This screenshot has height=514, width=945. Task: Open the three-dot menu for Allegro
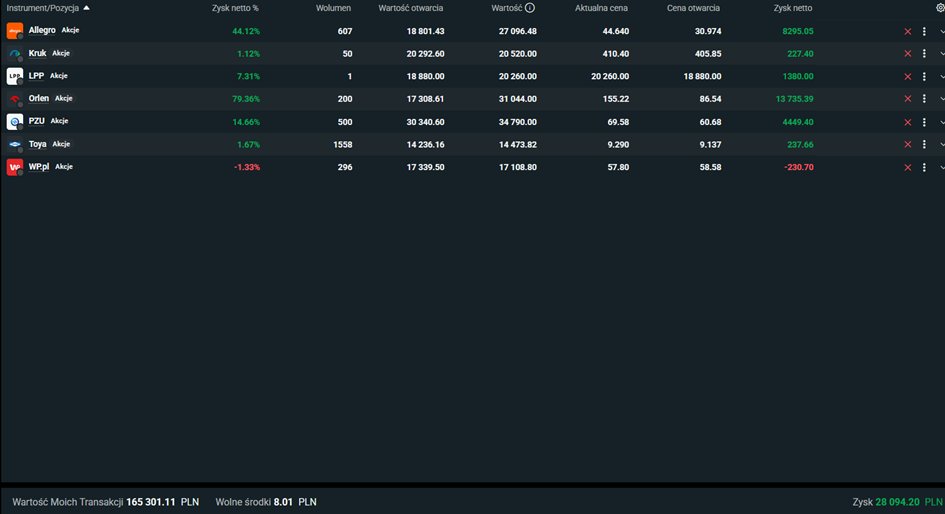click(924, 31)
